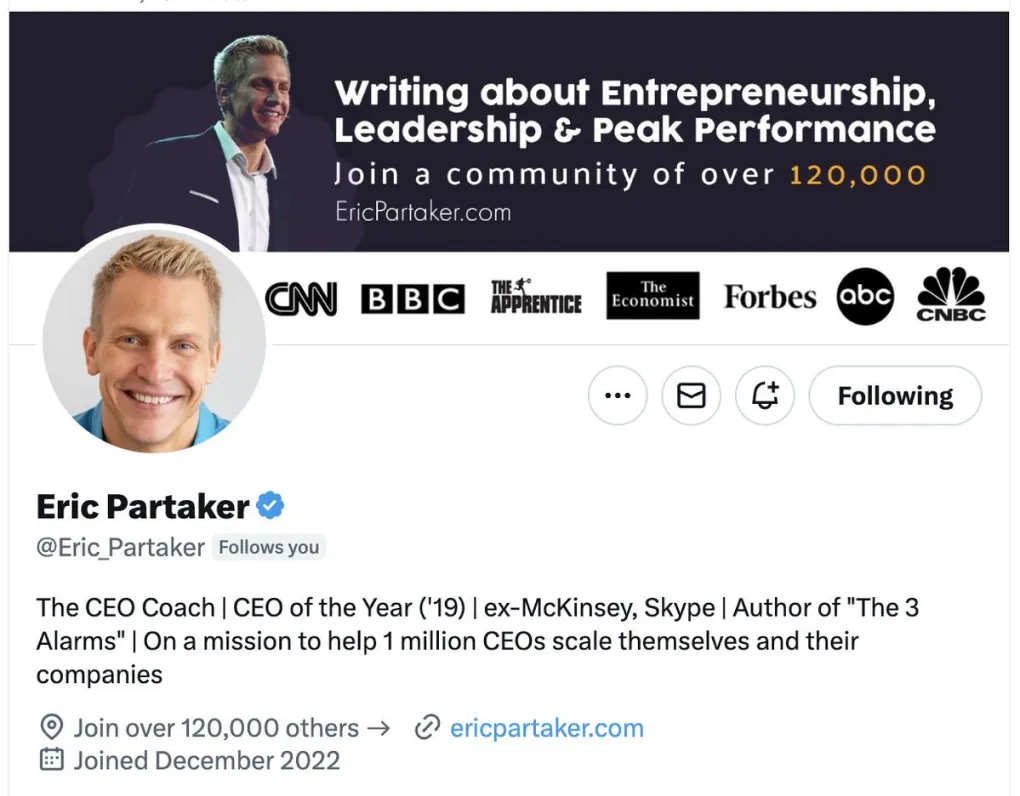Click the BBC logo
Screen dimensions: 1020x796
pyautogui.click(x=412, y=298)
